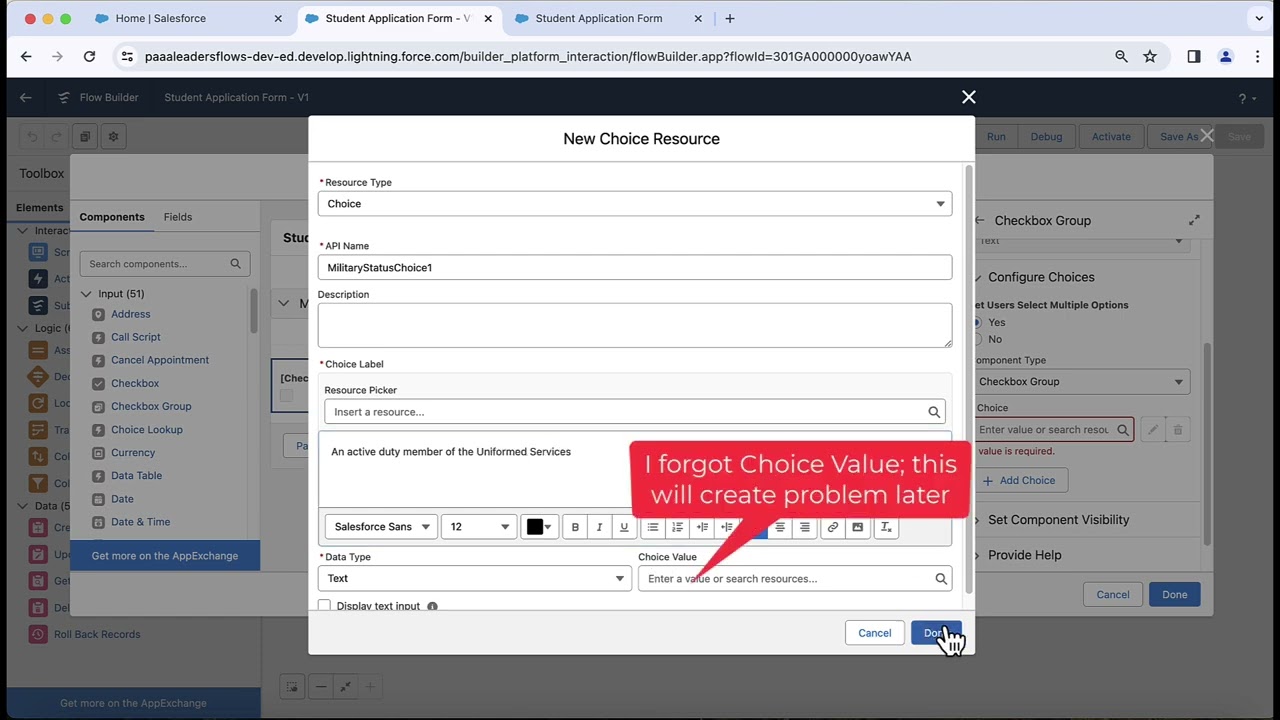Open the Data Type Text dropdown
This screenshot has width=1280, height=720.
pyautogui.click(x=474, y=579)
